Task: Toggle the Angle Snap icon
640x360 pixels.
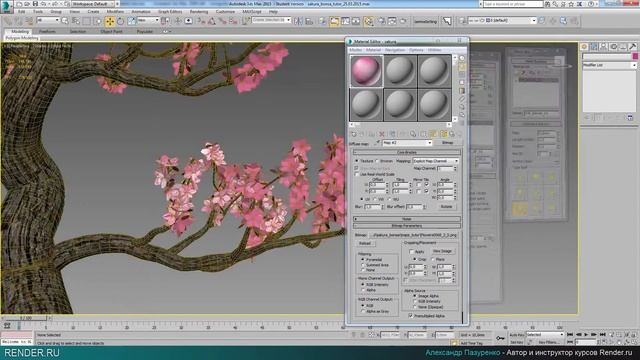Action: 211,21
